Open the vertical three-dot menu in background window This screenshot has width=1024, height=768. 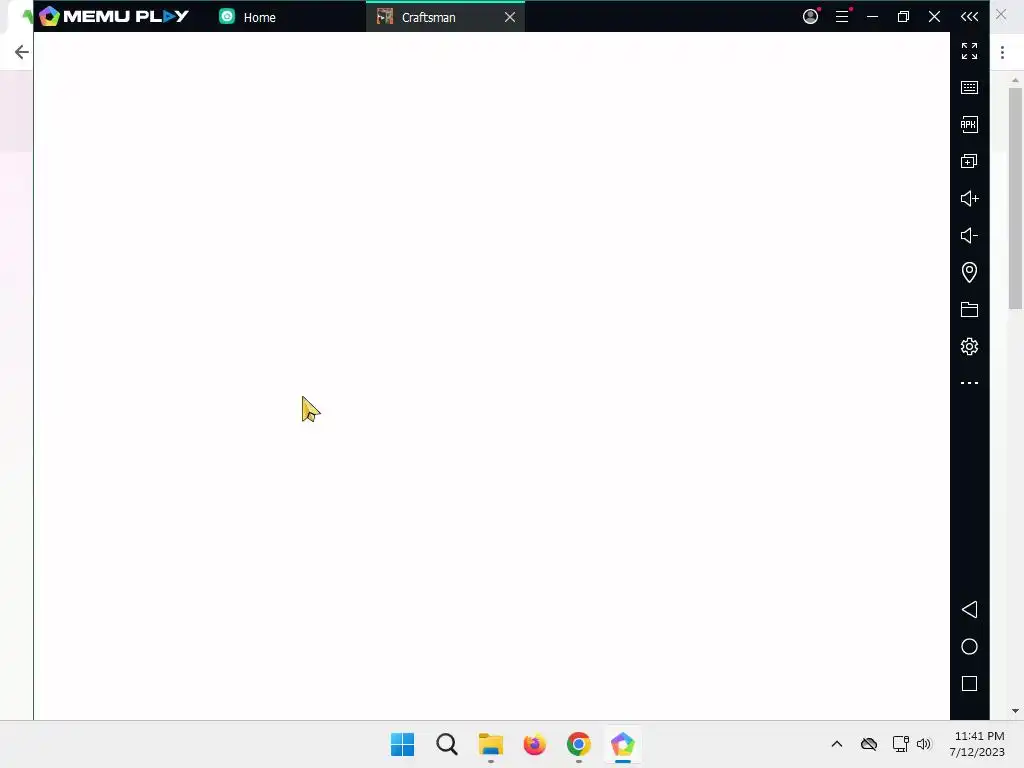coord(1002,52)
